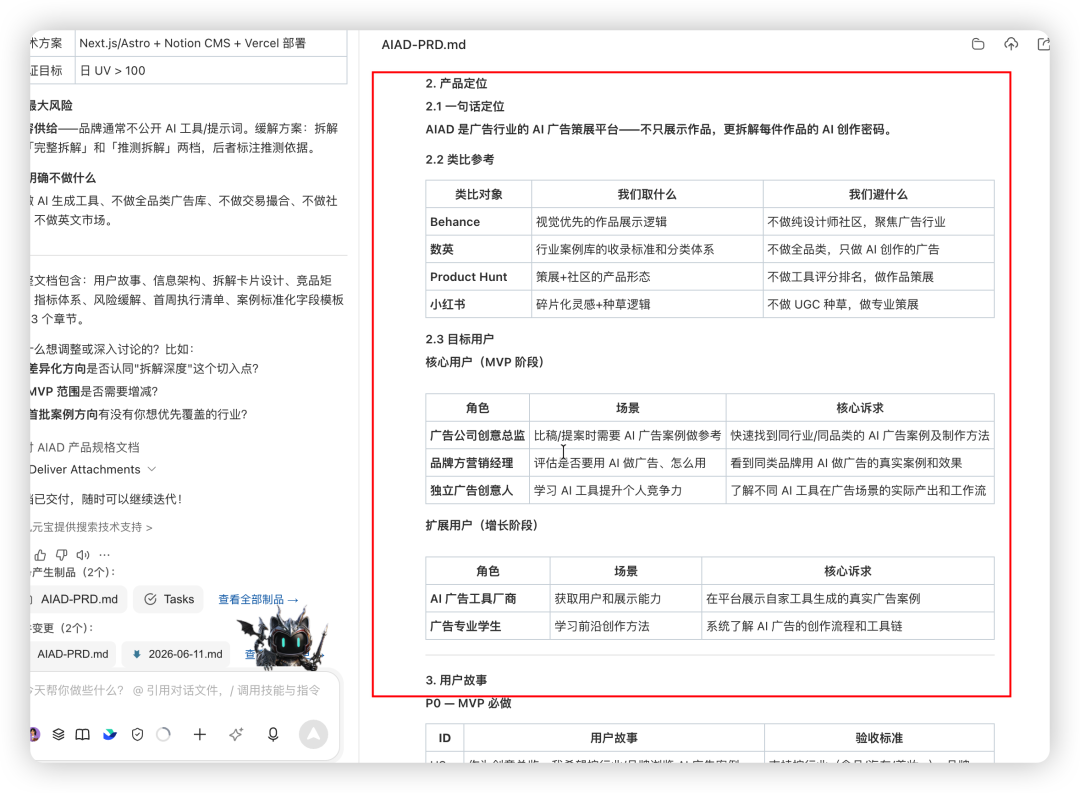Click the stacked layers icon in input toolbar
This screenshot has height=793, width=1080.
pyautogui.click(x=59, y=734)
